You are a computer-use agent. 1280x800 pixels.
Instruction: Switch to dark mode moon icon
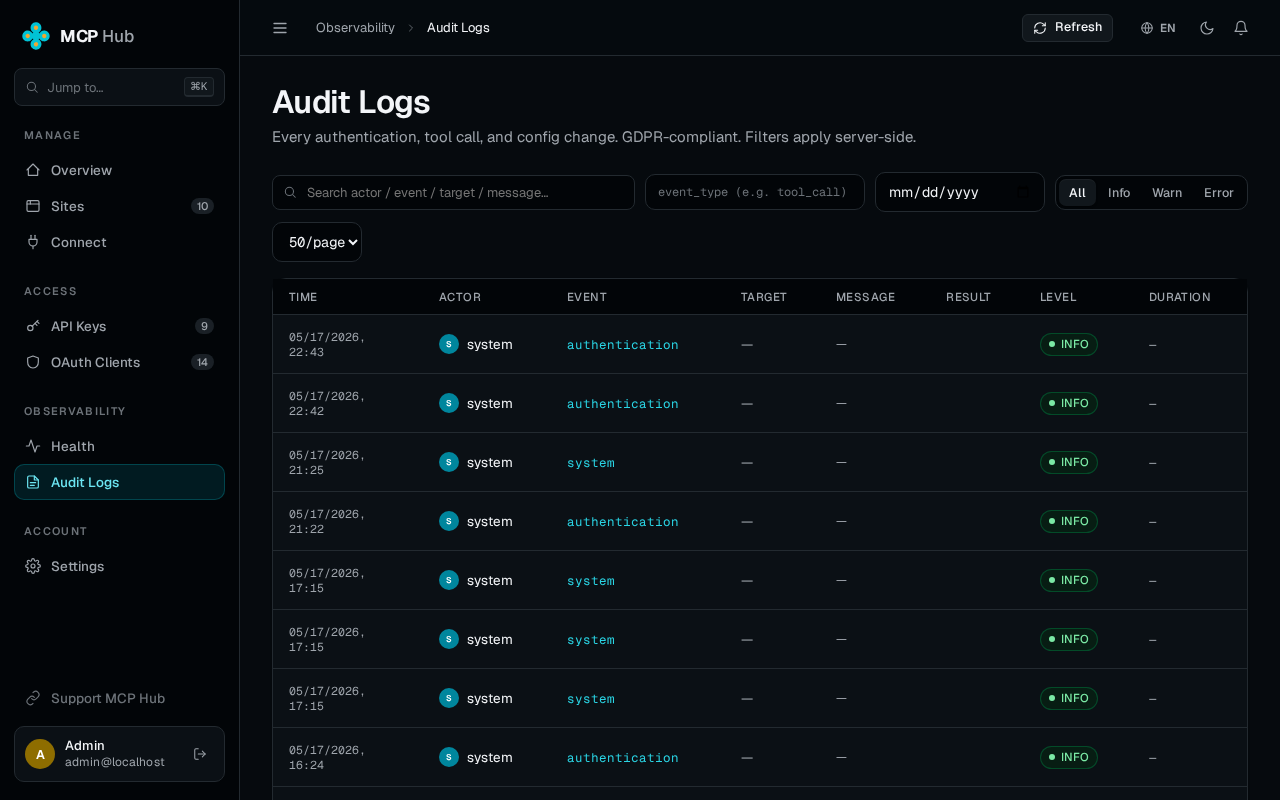(x=1207, y=28)
